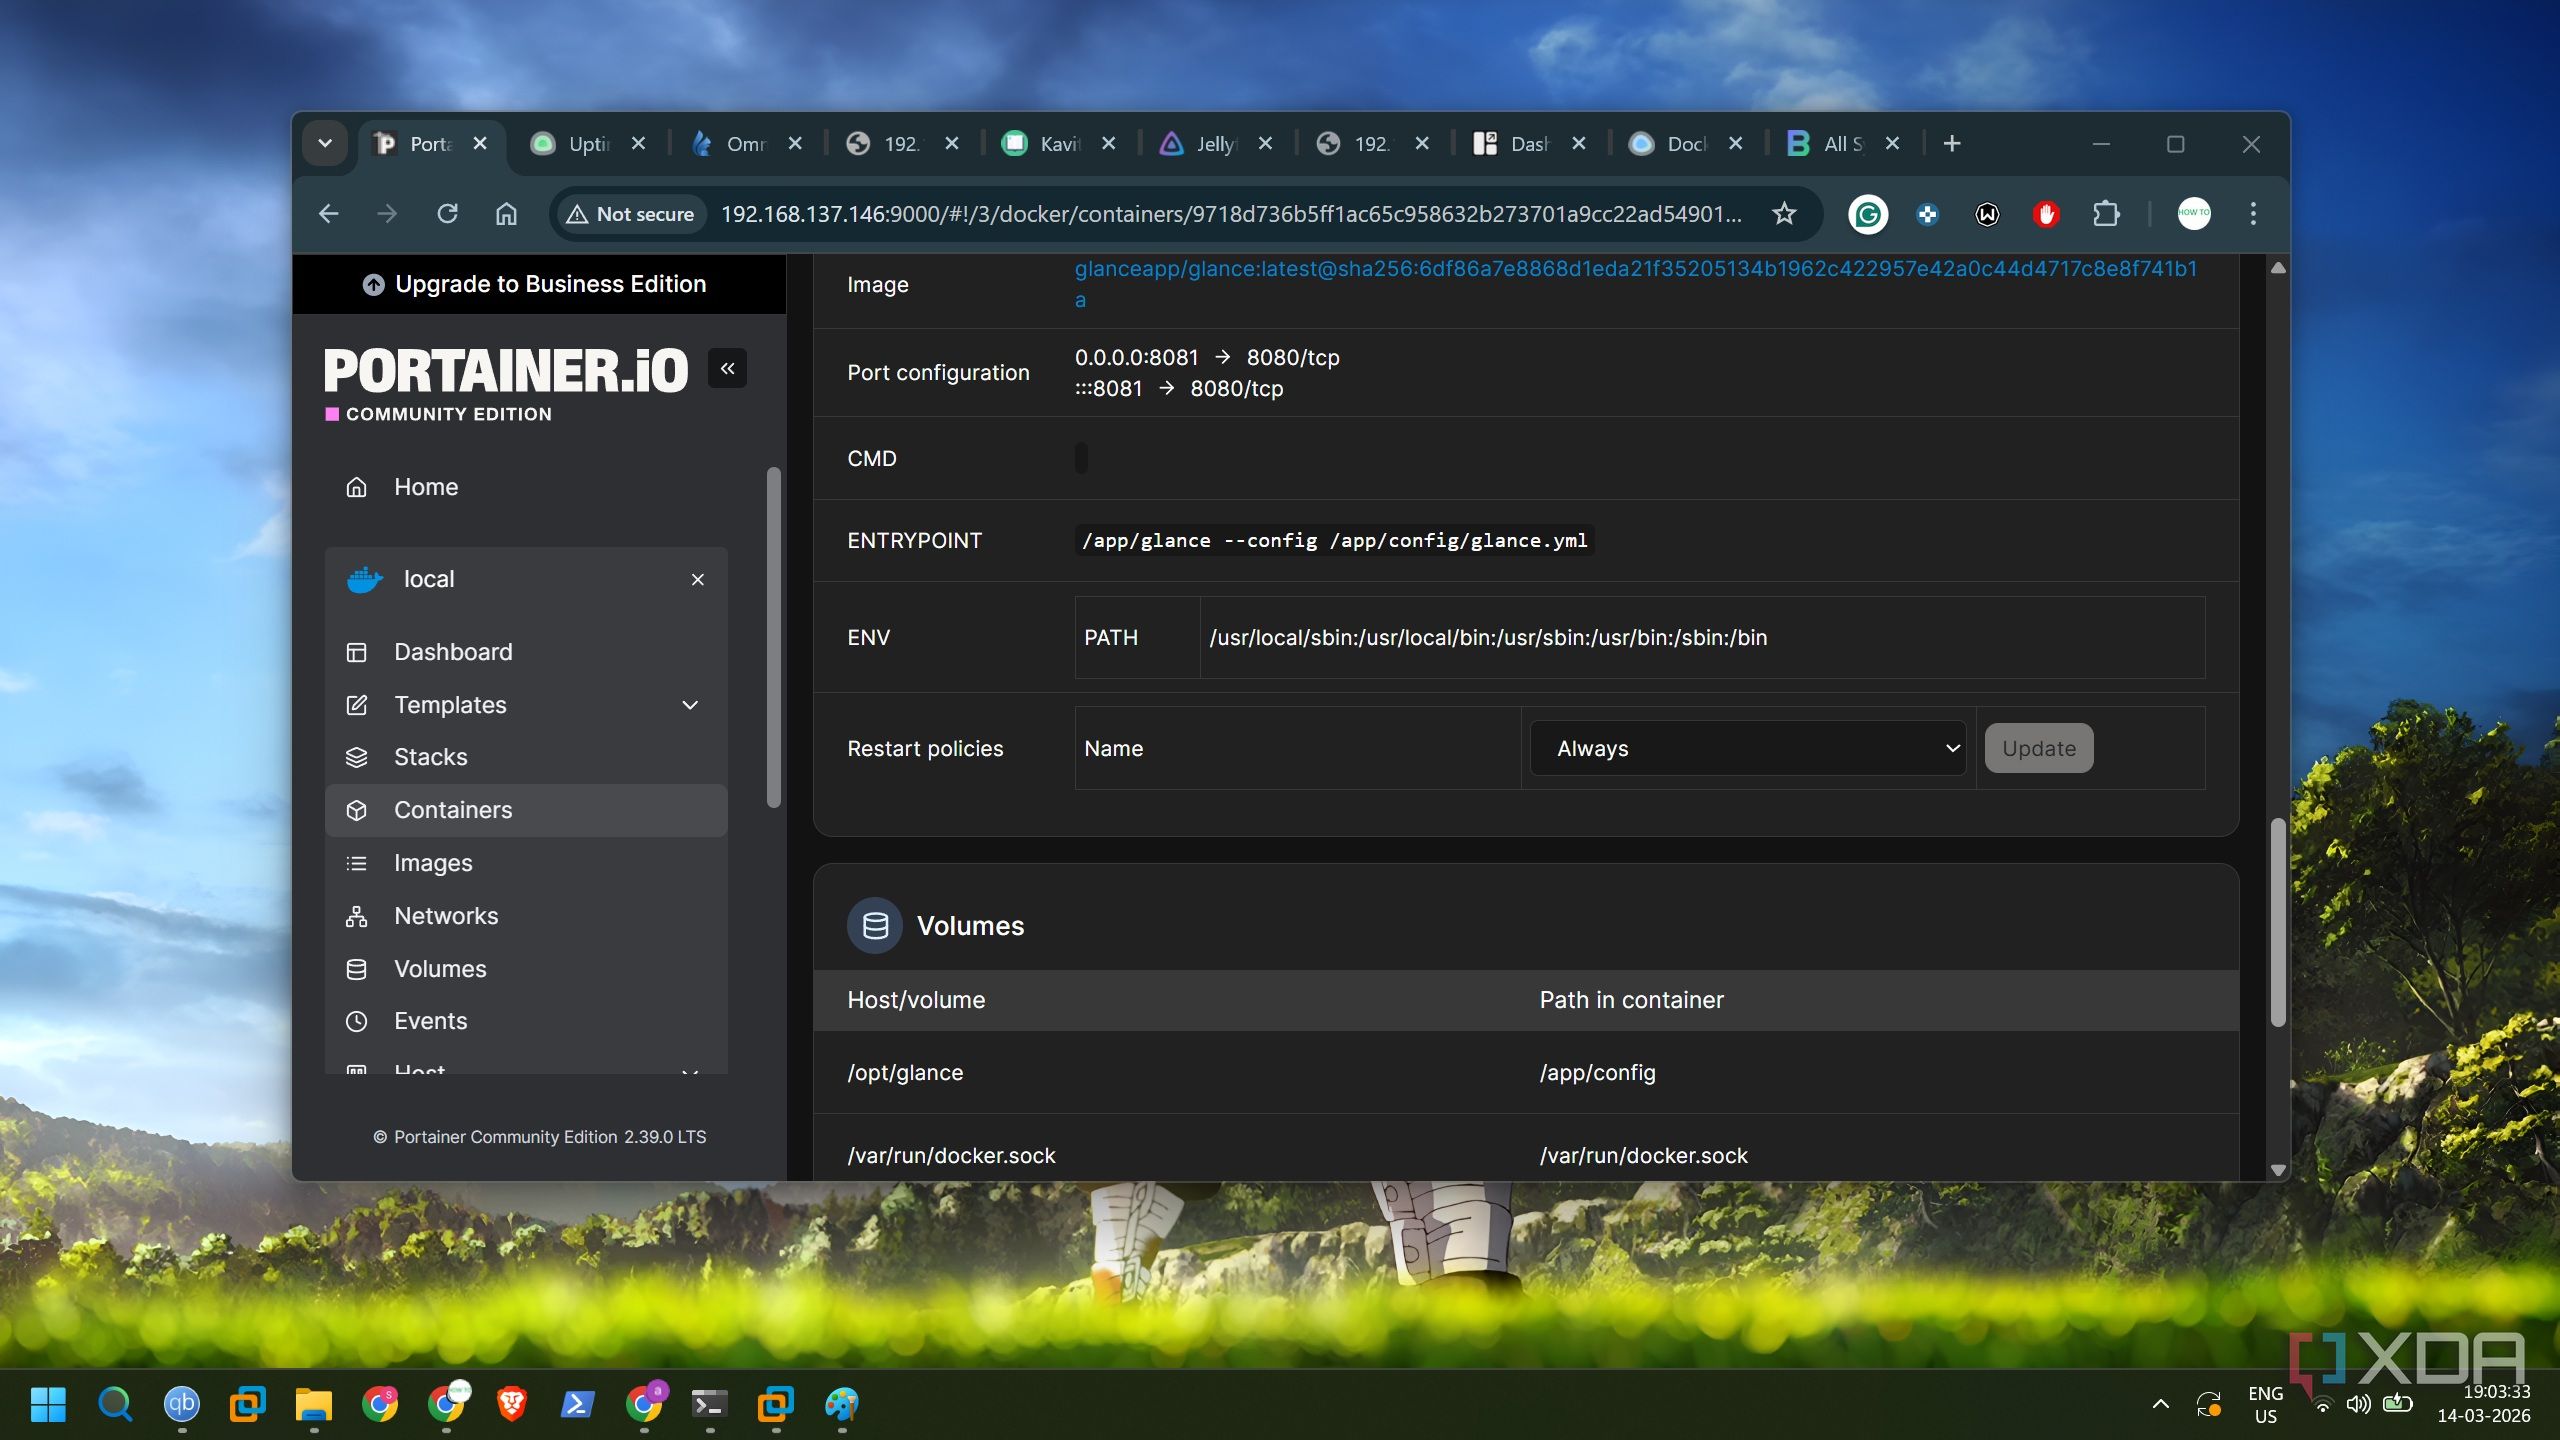
Task: Show hidden system tray icons chevron
Action: pyautogui.click(x=2160, y=1404)
